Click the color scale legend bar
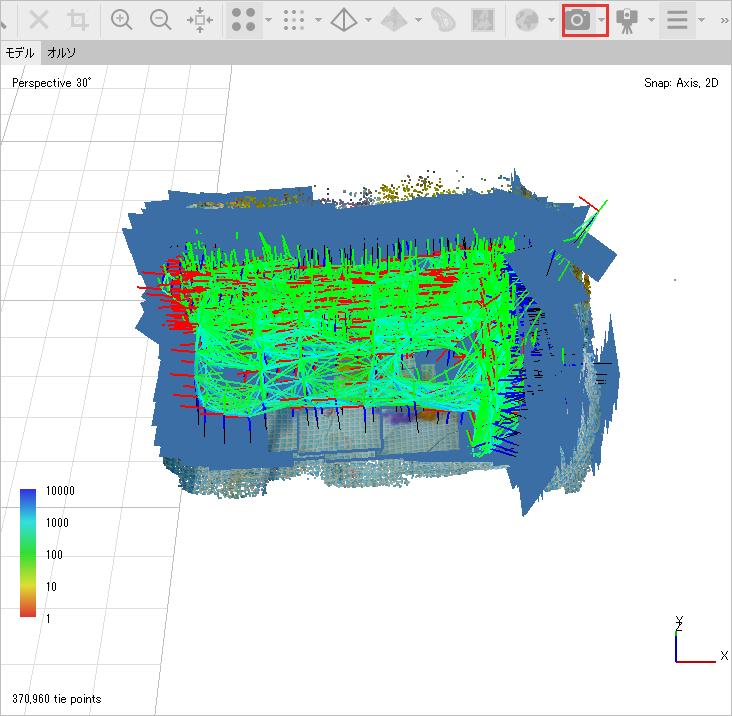 [x=28, y=553]
